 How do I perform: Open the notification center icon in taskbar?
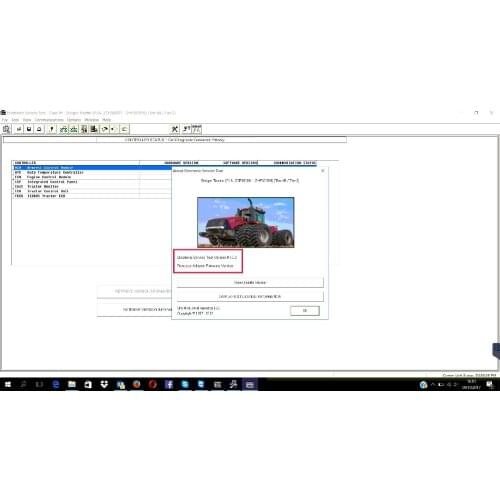coord(490,385)
